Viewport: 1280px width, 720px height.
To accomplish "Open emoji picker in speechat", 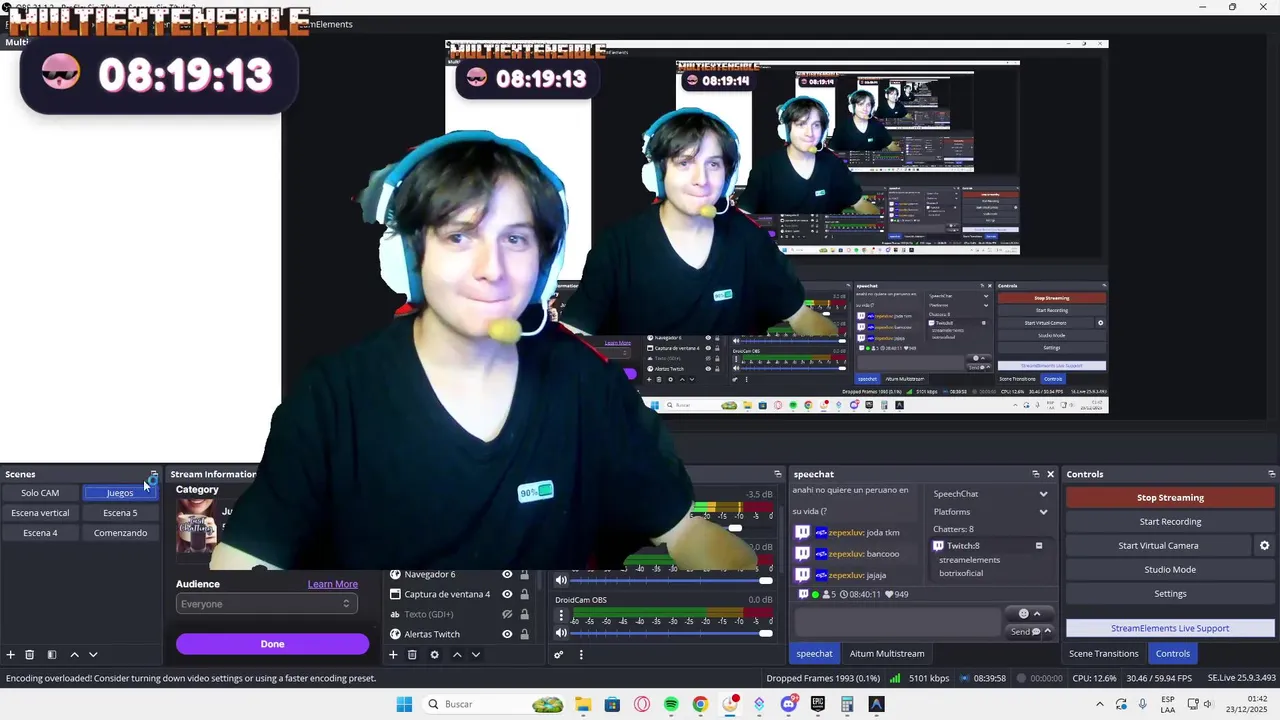I will point(1023,614).
